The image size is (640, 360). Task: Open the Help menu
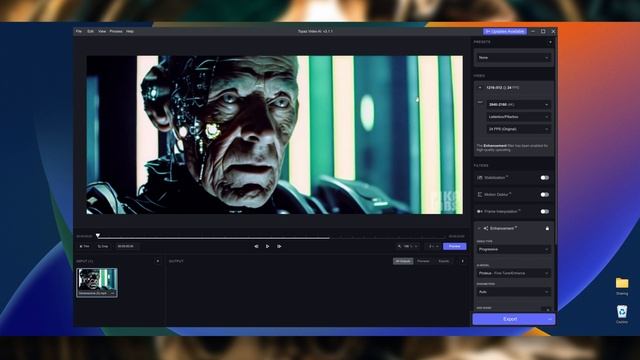(130, 31)
